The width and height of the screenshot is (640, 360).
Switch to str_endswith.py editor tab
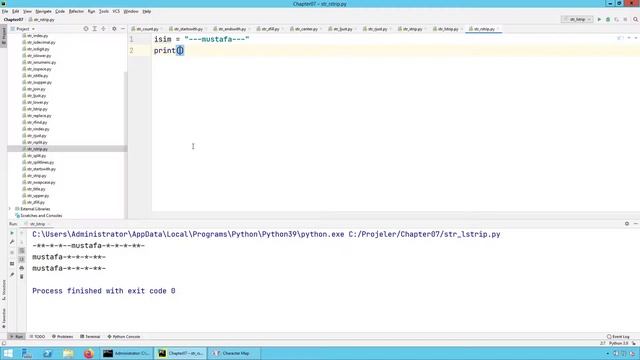[231, 29]
